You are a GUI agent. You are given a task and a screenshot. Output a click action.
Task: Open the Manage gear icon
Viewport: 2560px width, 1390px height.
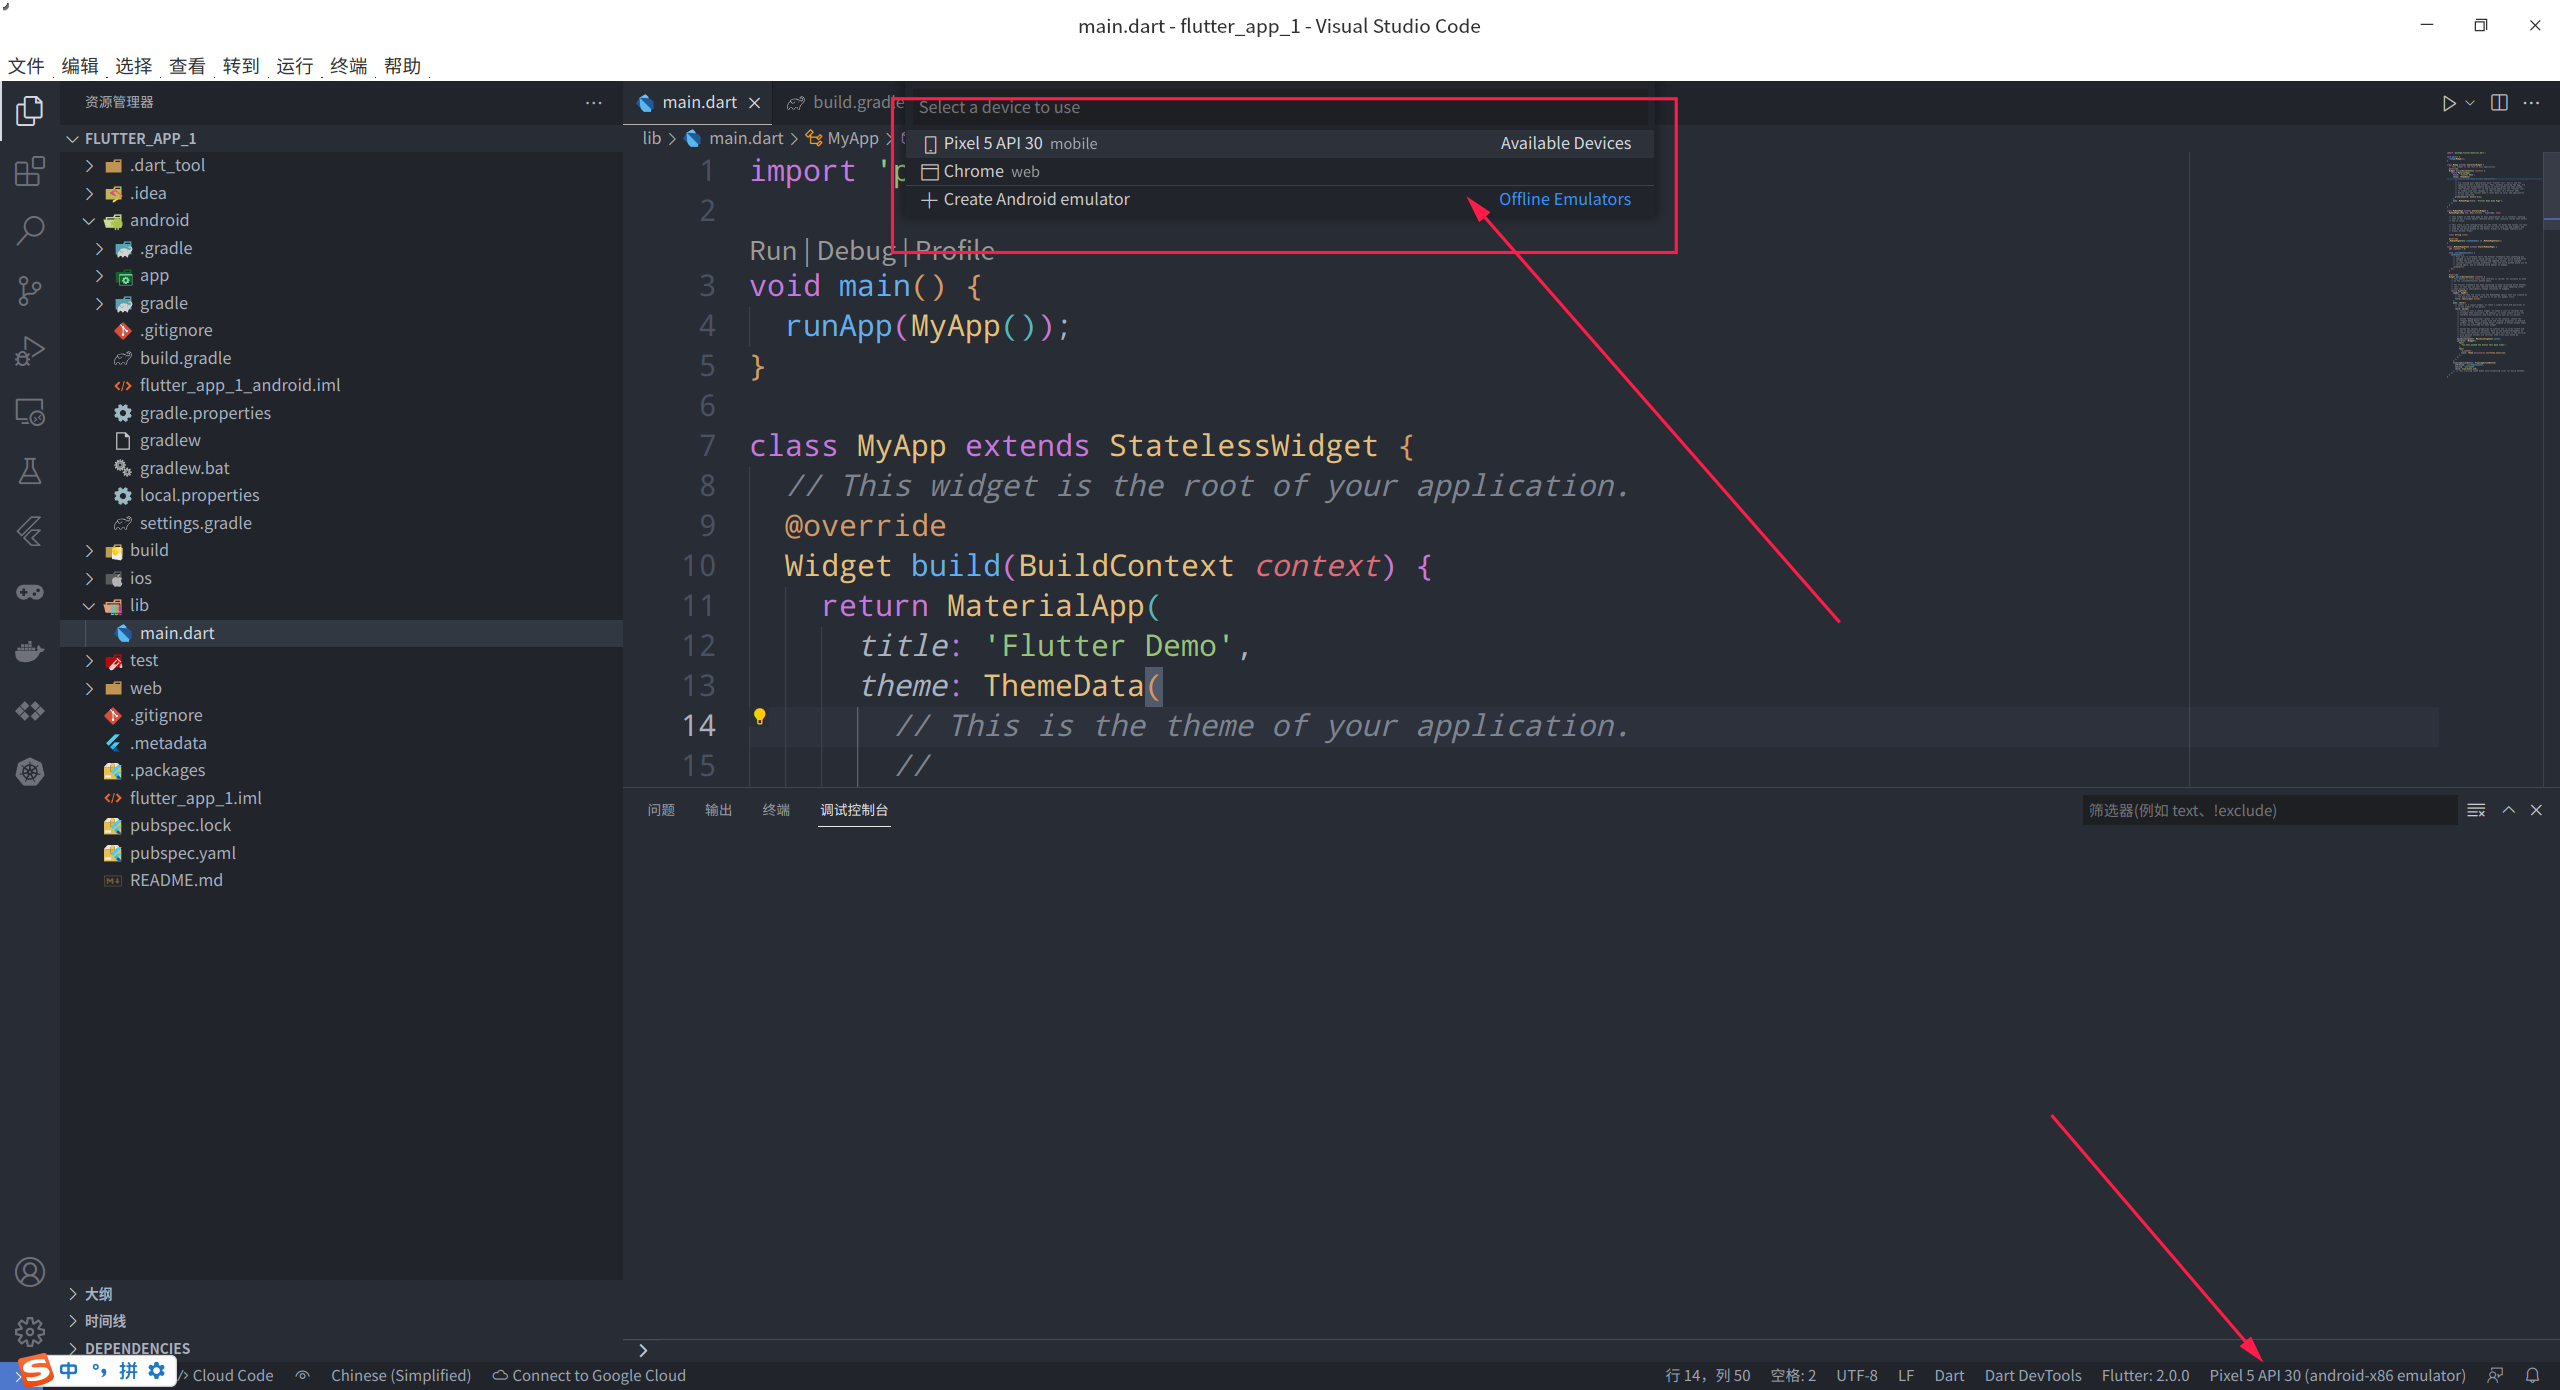coord(30,1331)
